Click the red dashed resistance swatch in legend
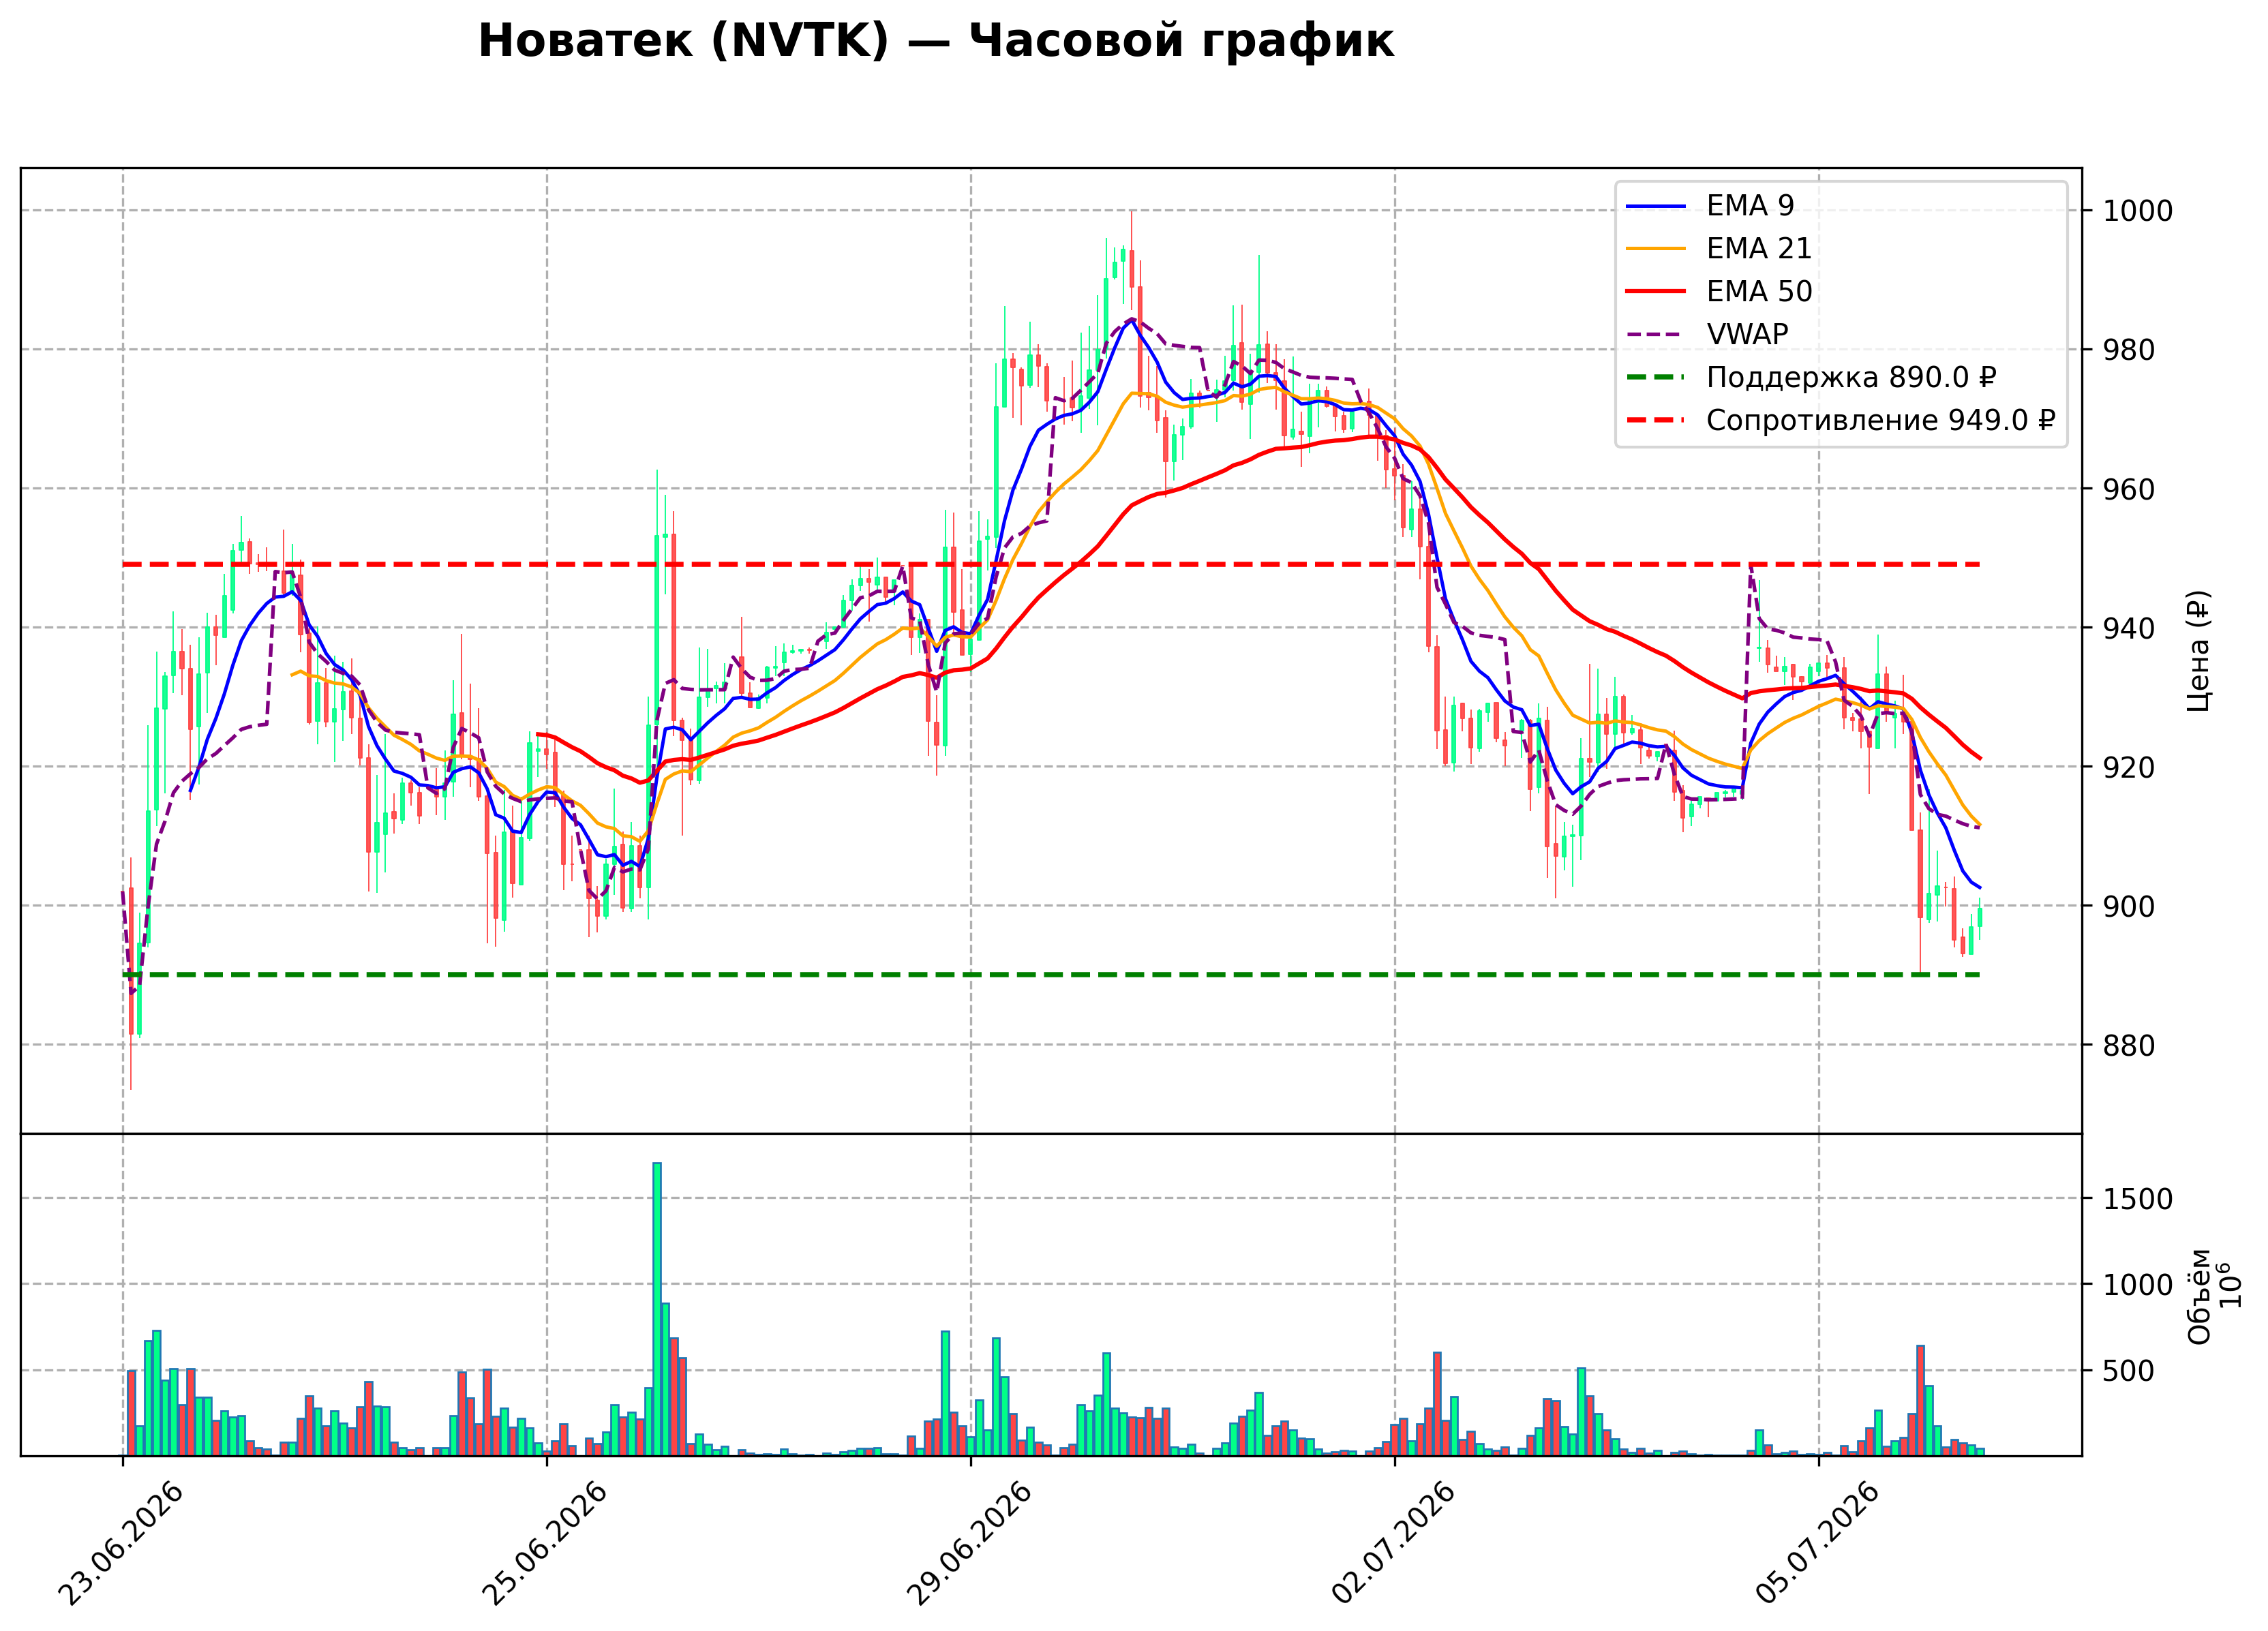2268x1631 pixels. click(x=1656, y=421)
